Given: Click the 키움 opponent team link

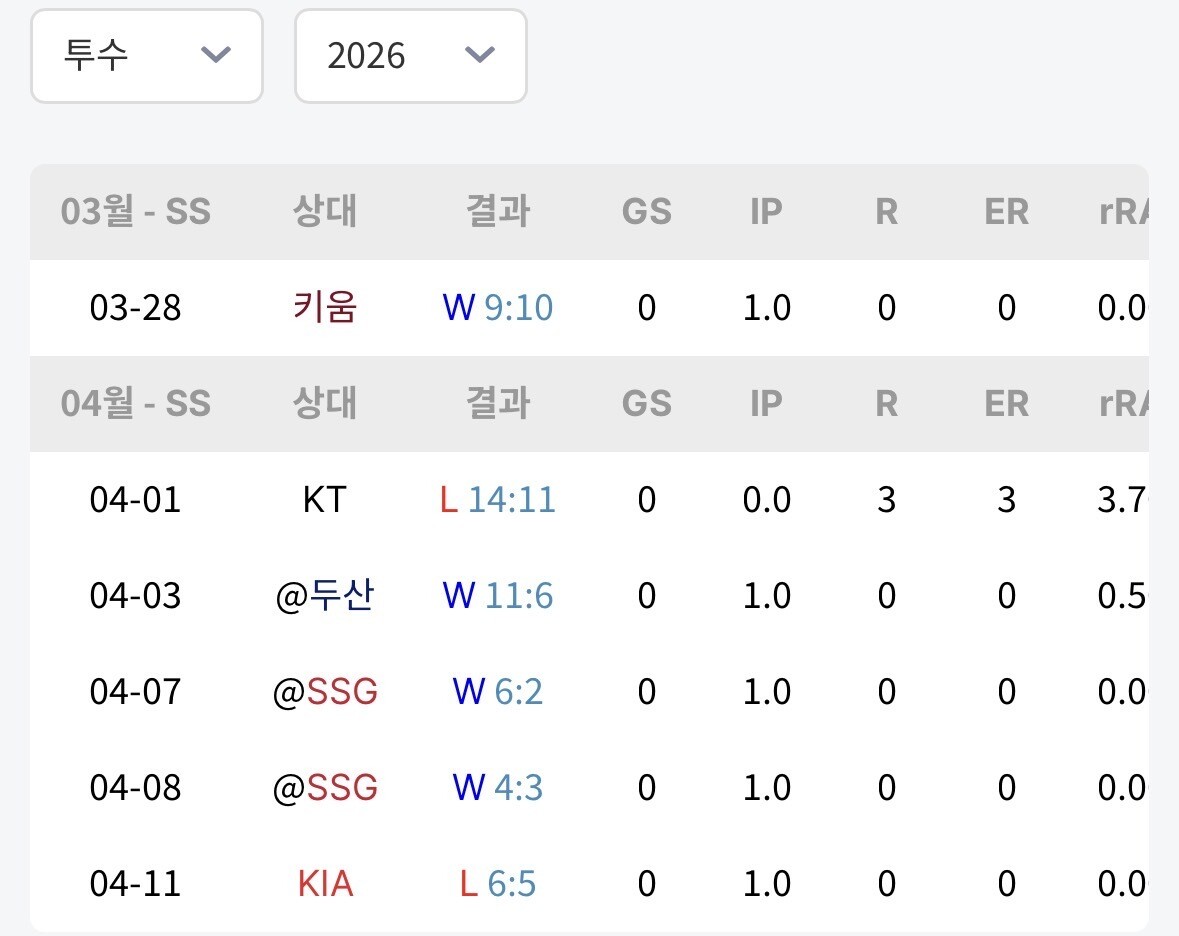Looking at the screenshot, I should tap(325, 308).
